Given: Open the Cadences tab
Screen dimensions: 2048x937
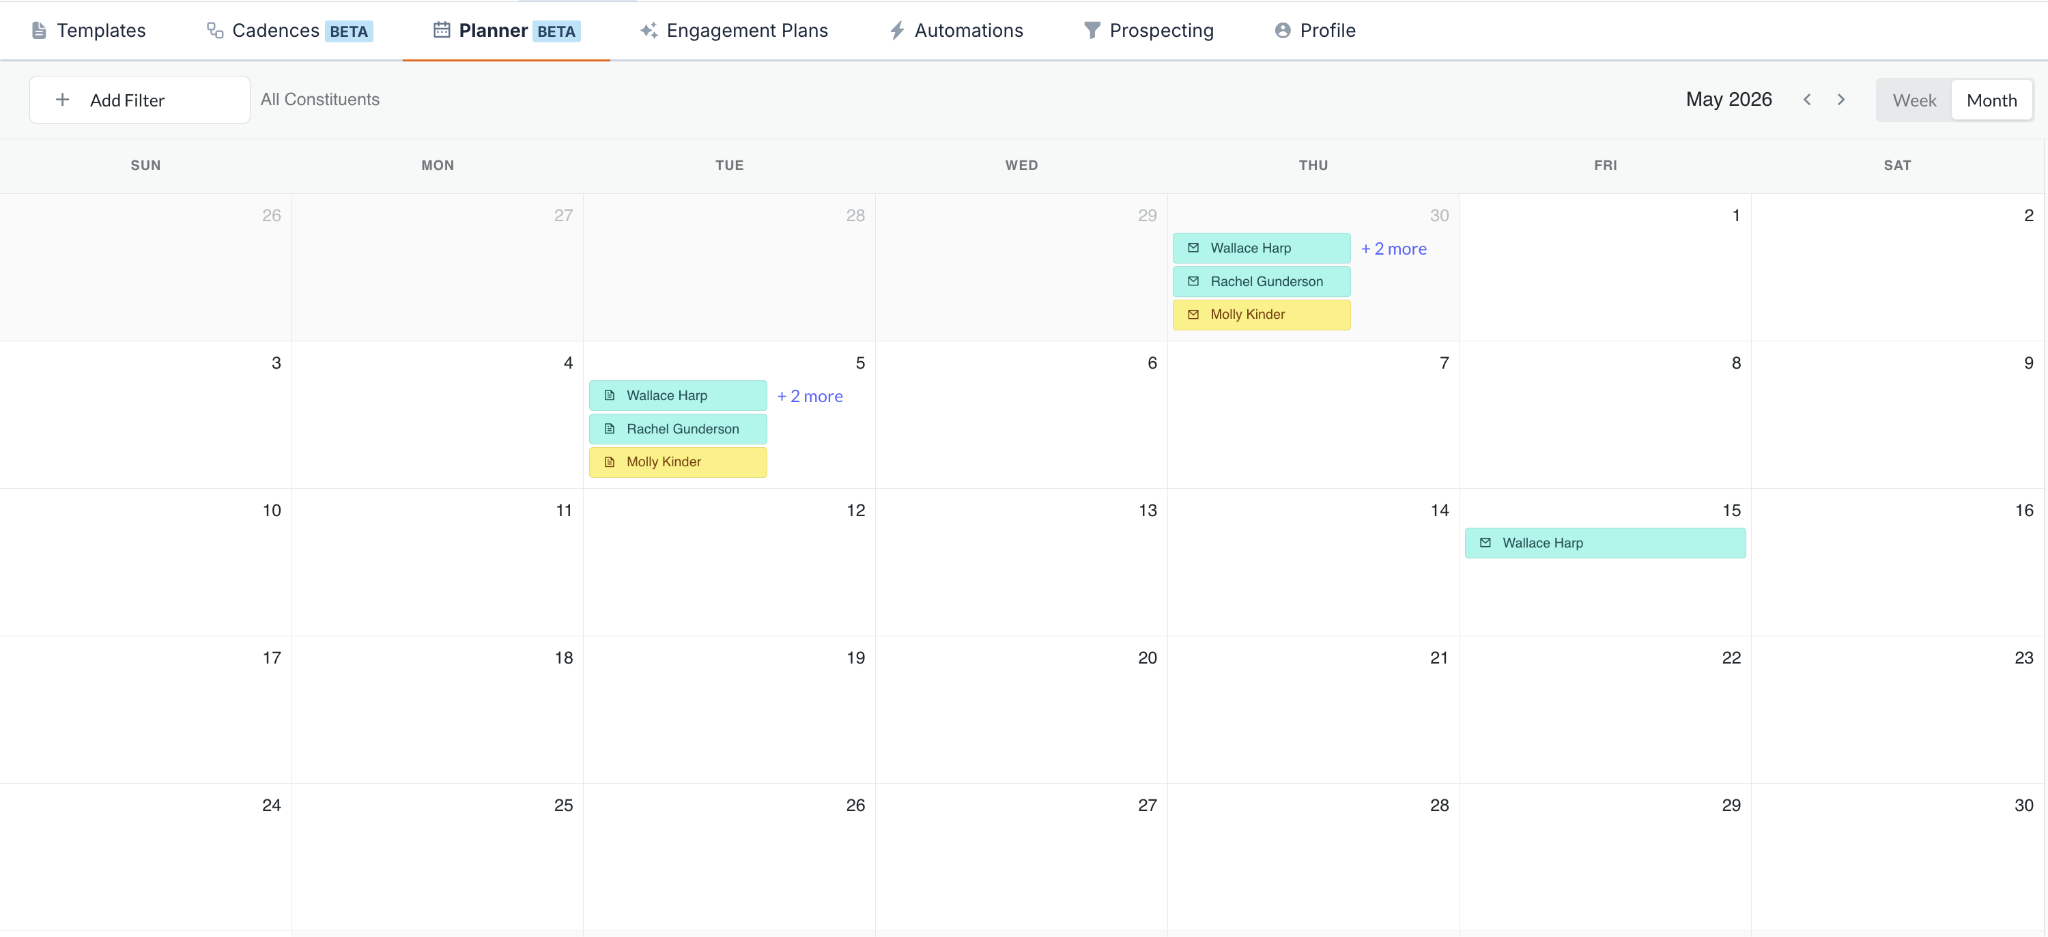Looking at the screenshot, I should click(290, 31).
